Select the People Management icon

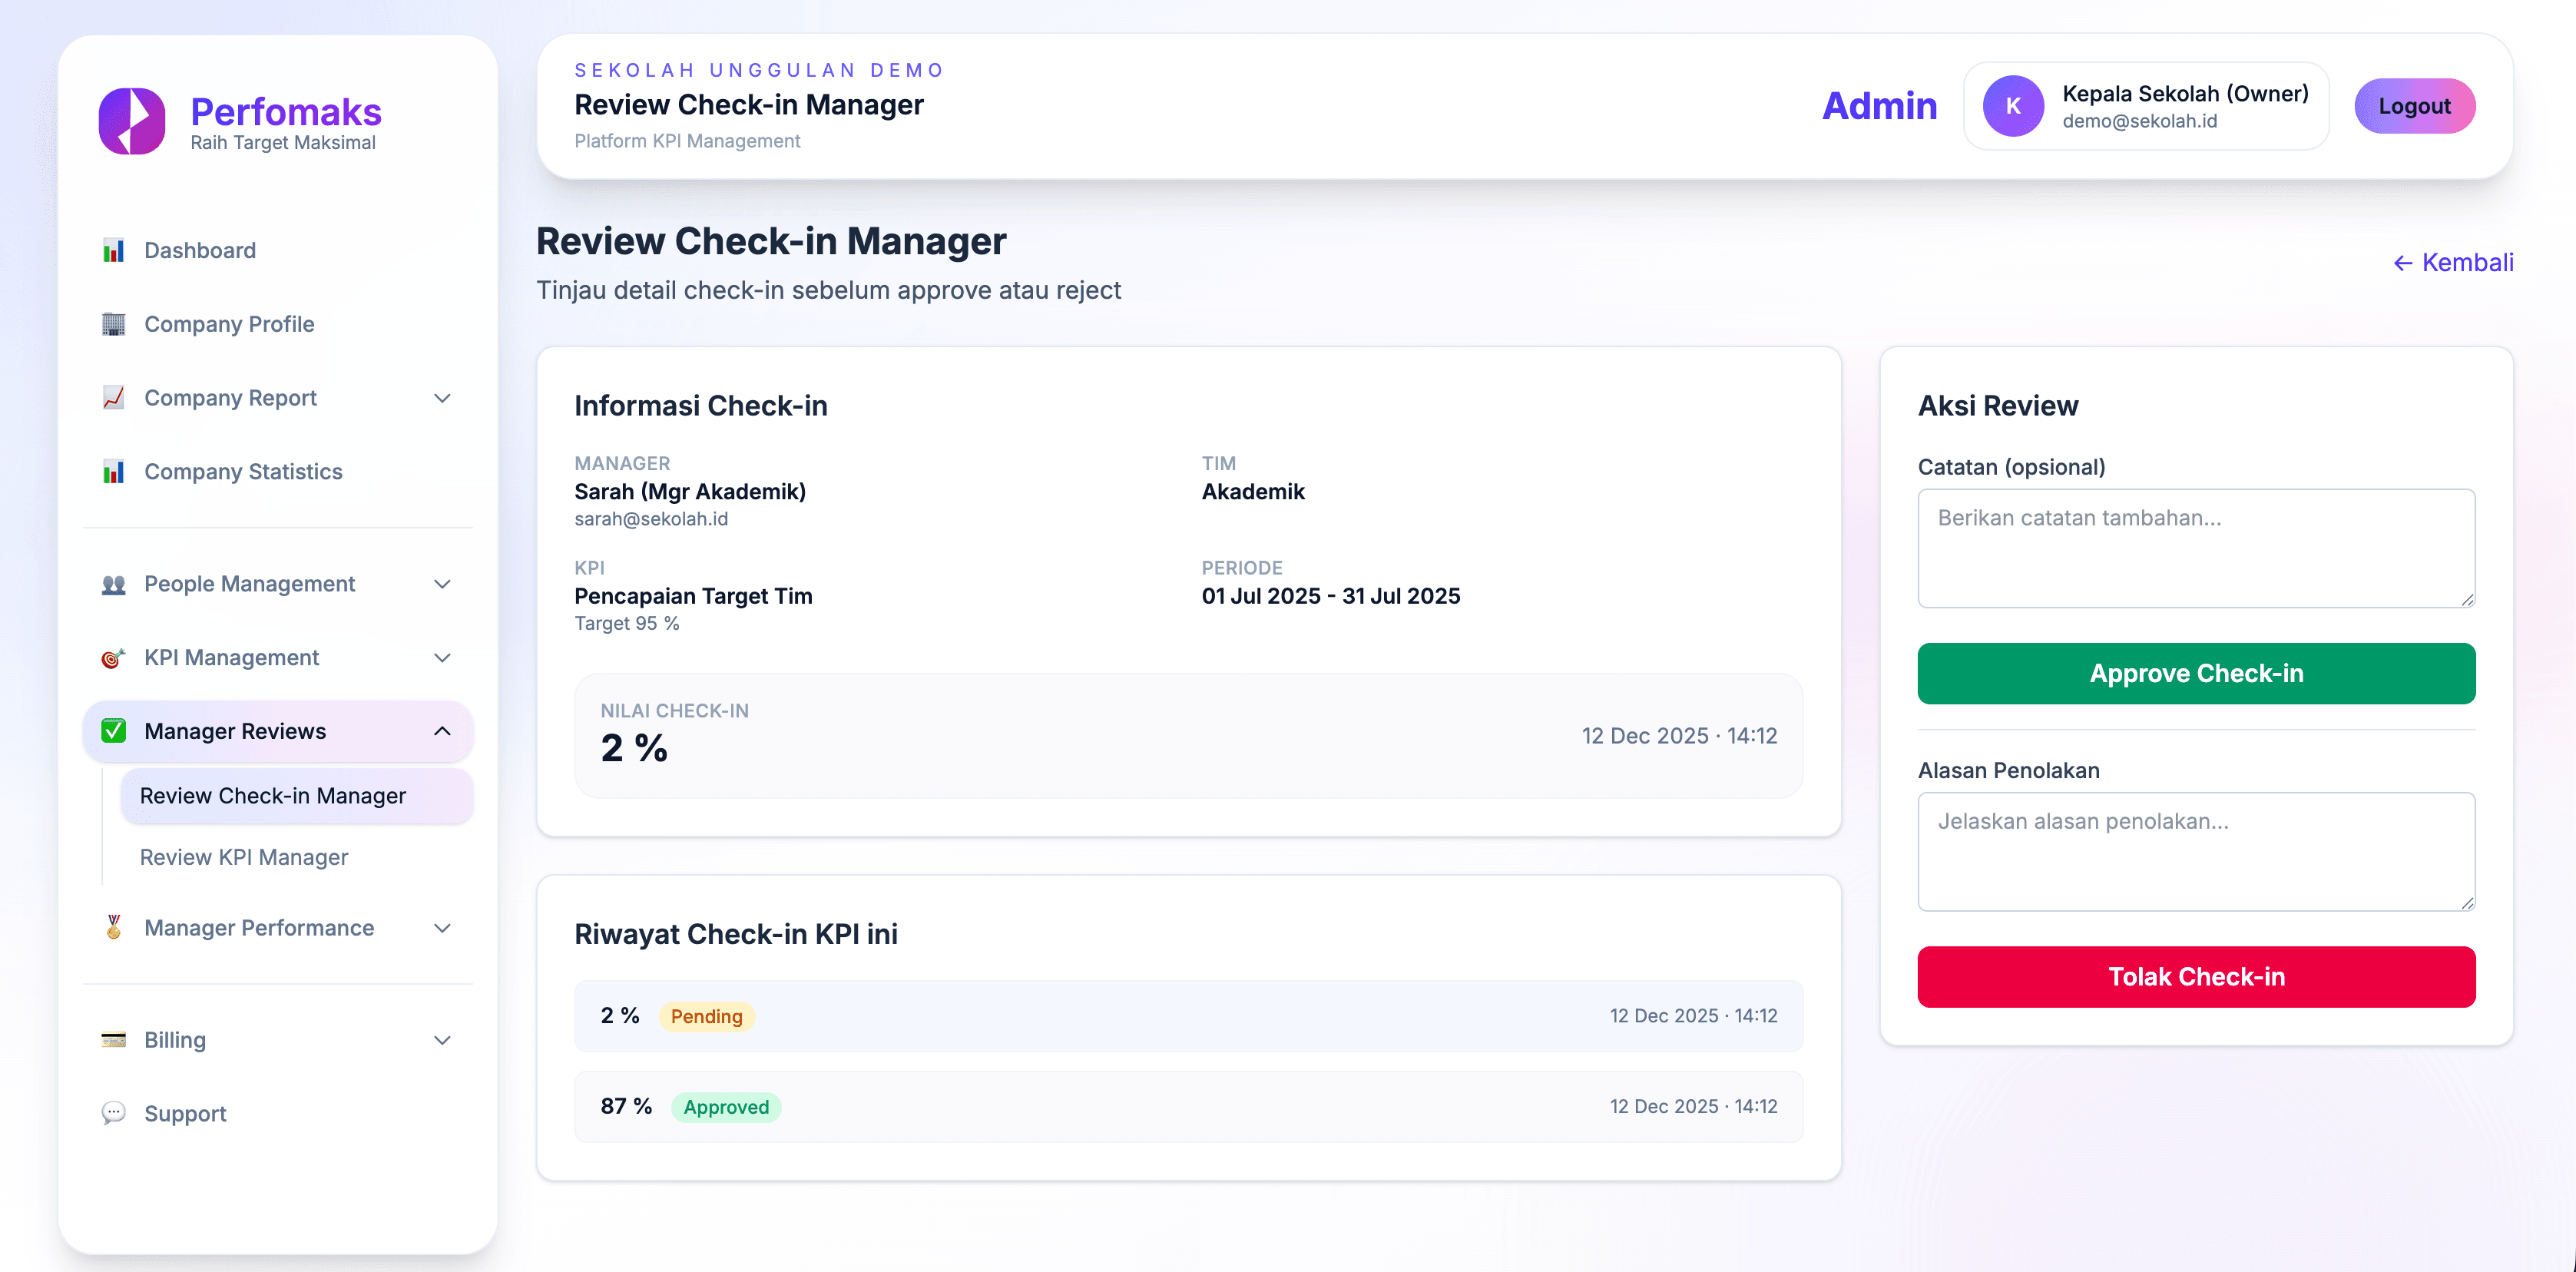[113, 584]
